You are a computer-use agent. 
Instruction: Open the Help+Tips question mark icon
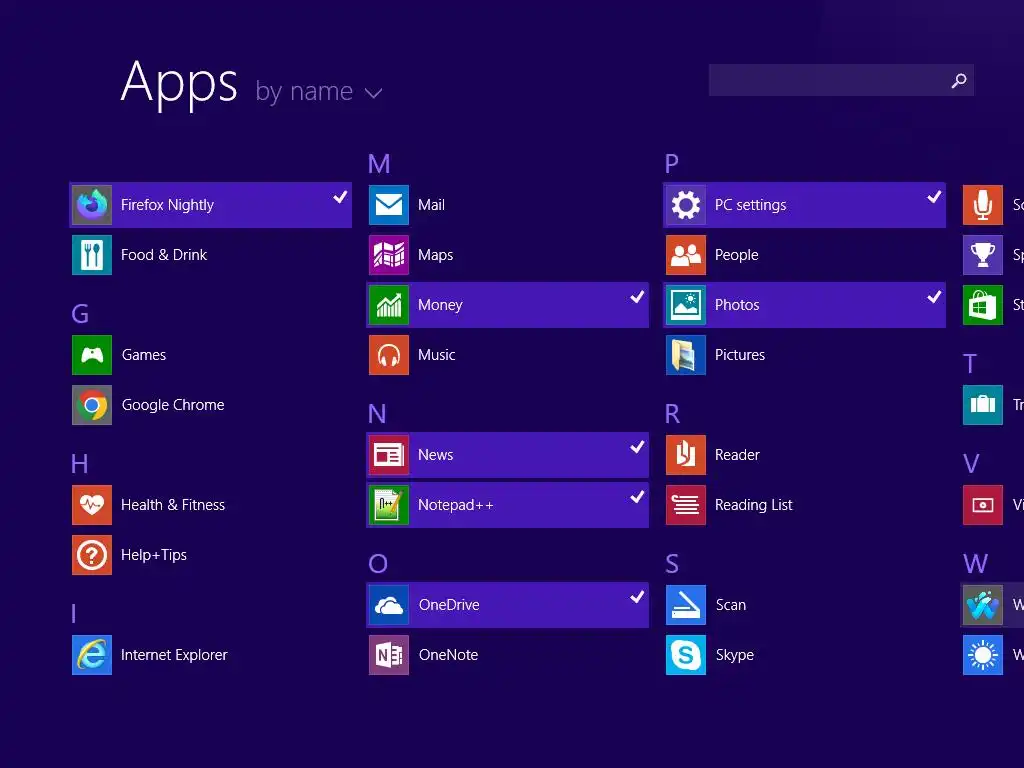91,555
